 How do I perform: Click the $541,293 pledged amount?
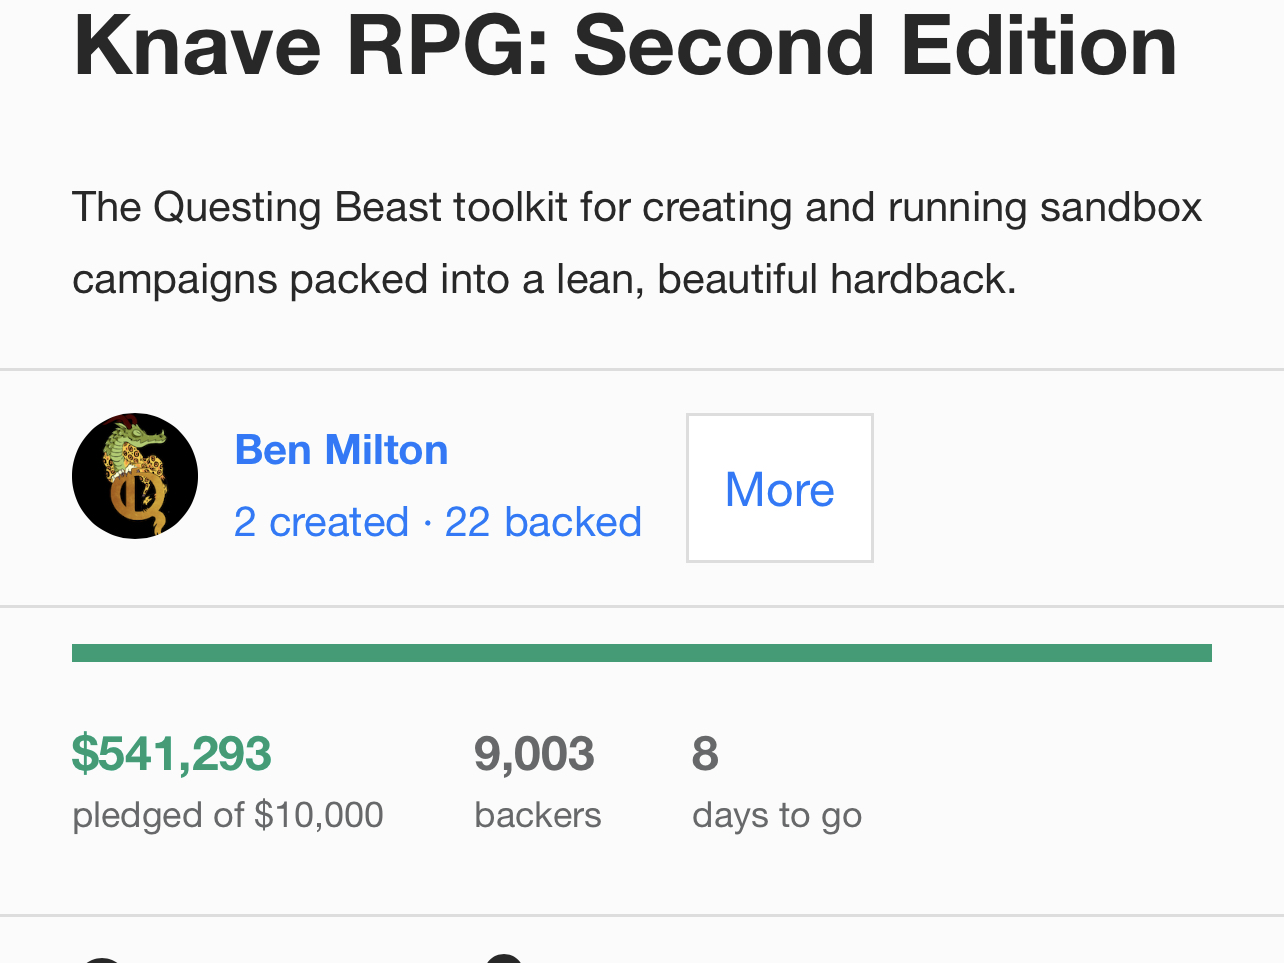click(171, 754)
